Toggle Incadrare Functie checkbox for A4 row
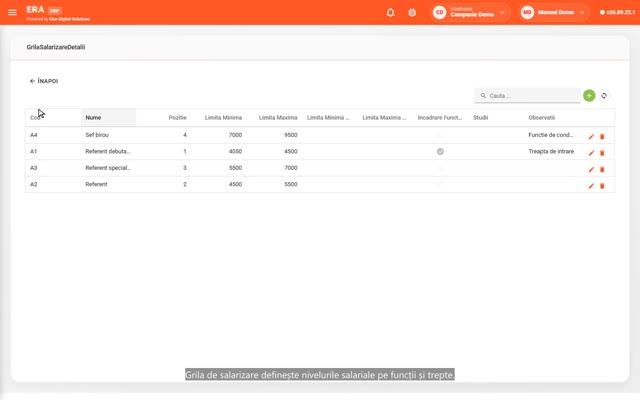 440,135
